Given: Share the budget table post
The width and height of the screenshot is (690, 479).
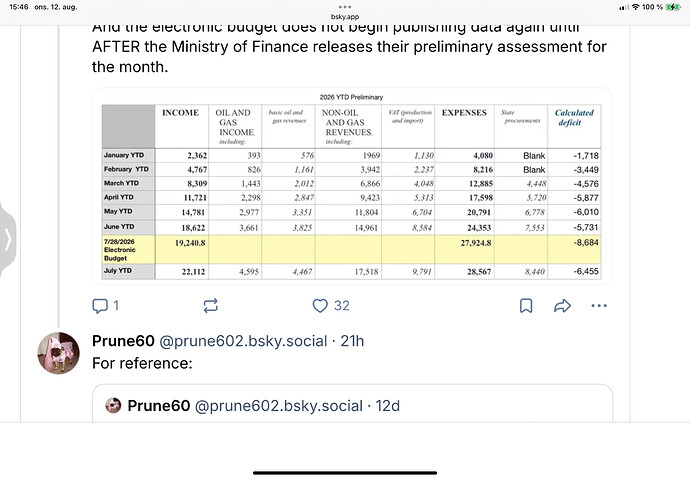Looking at the screenshot, I should click(x=562, y=306).
